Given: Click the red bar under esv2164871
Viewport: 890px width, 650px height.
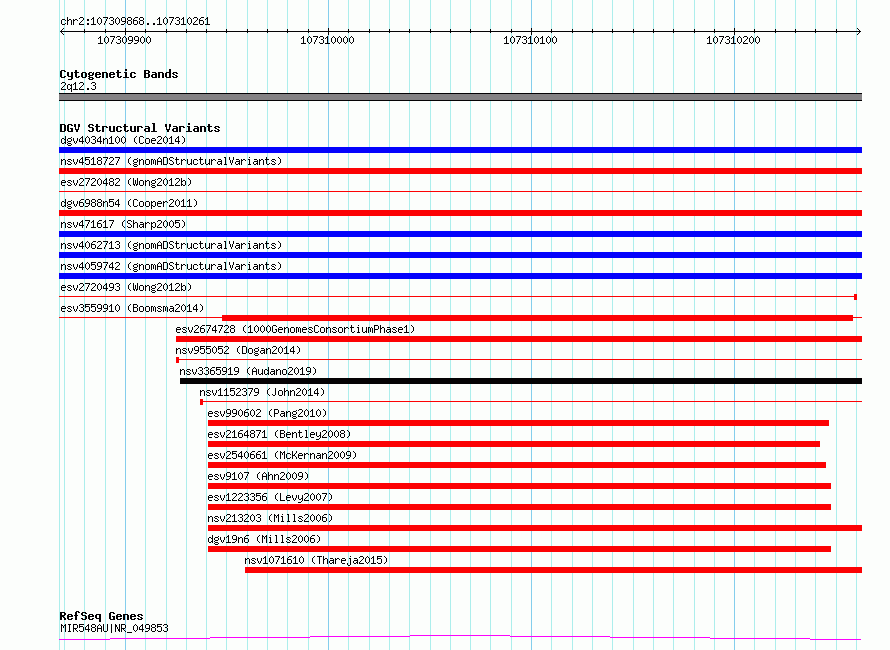Looking at the screenshot, I should pyautogui.click(x=514, y=444).
